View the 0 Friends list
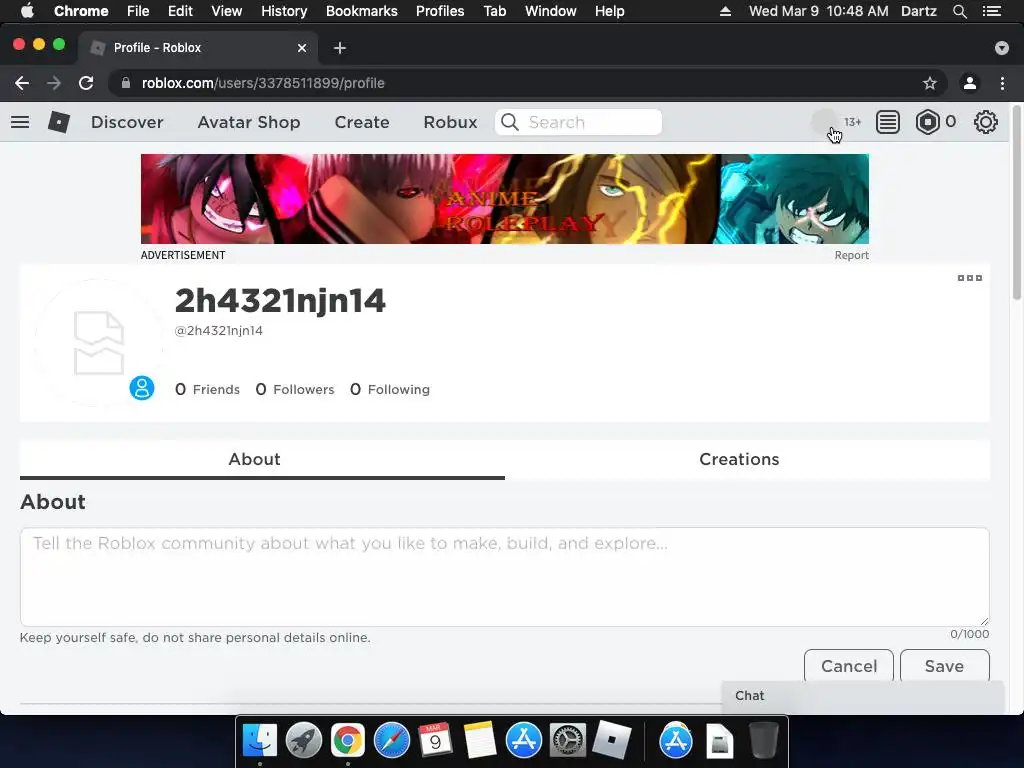 click(207, 389)
